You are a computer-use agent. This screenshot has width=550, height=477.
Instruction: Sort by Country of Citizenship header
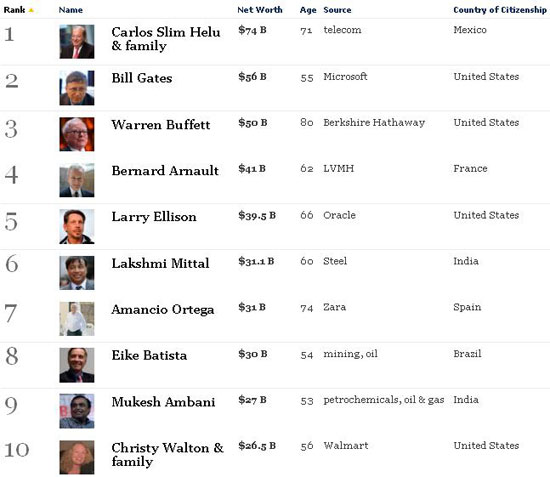pos(500,10)
